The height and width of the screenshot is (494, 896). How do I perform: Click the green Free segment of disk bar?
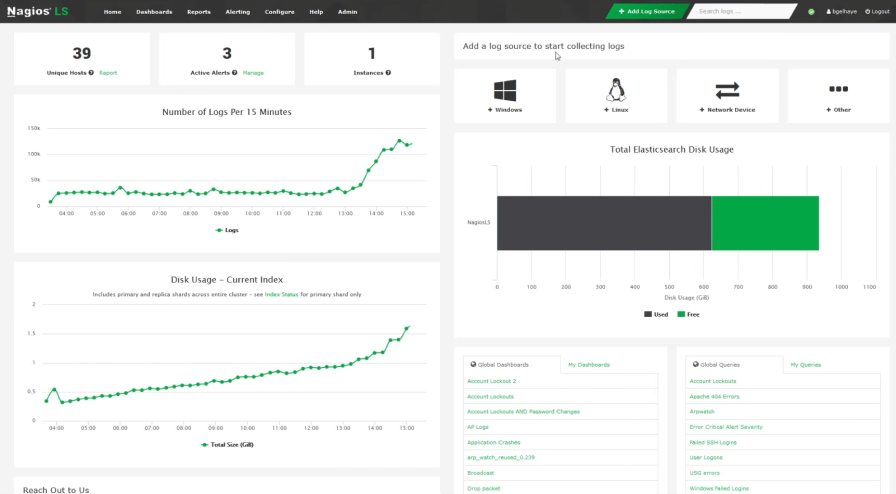[765, 223]
